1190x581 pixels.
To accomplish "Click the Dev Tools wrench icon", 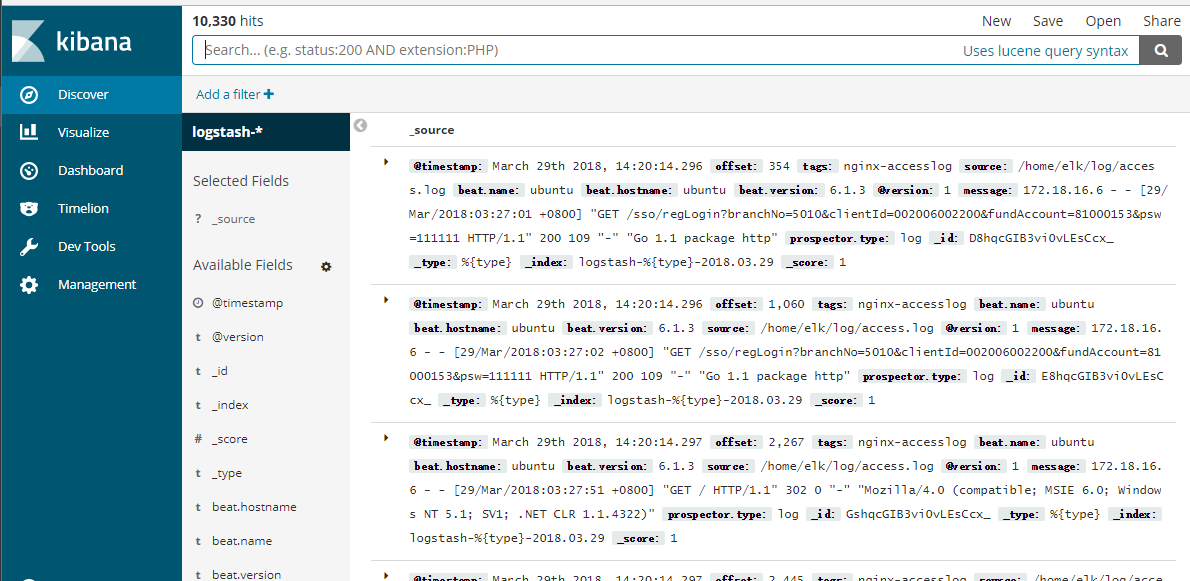I will (28, 247).
